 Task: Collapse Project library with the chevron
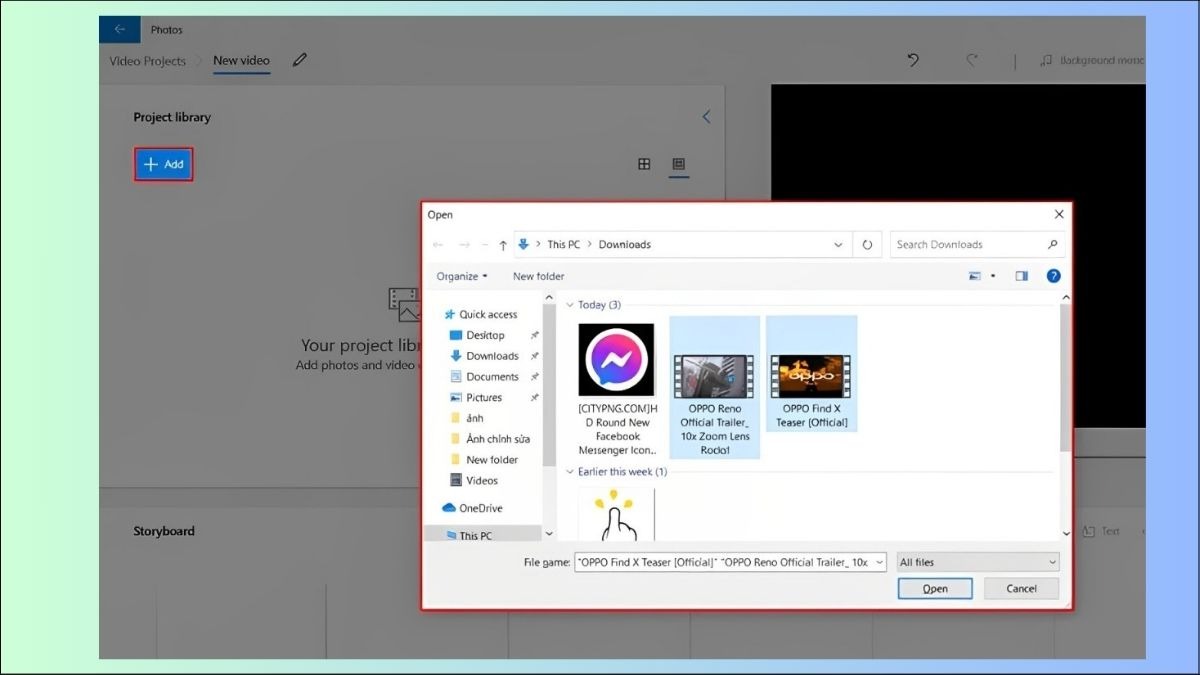[706, 117]
